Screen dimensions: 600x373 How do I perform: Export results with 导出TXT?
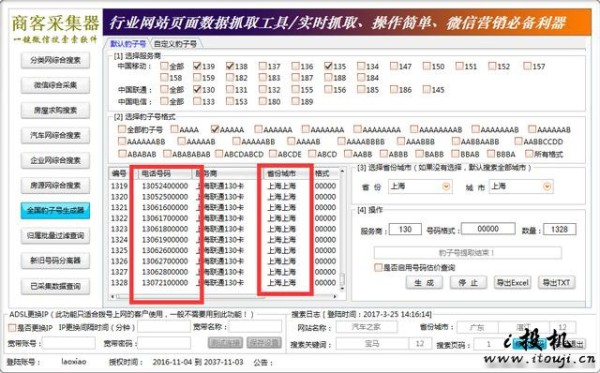point(556,283)
